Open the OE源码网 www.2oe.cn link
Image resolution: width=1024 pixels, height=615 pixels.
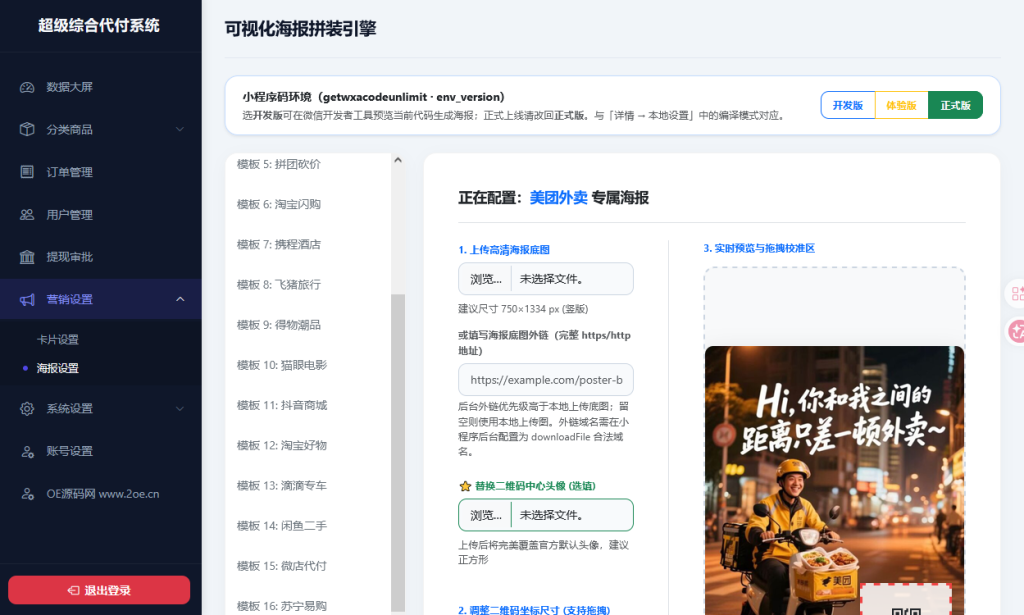(103, 494)
